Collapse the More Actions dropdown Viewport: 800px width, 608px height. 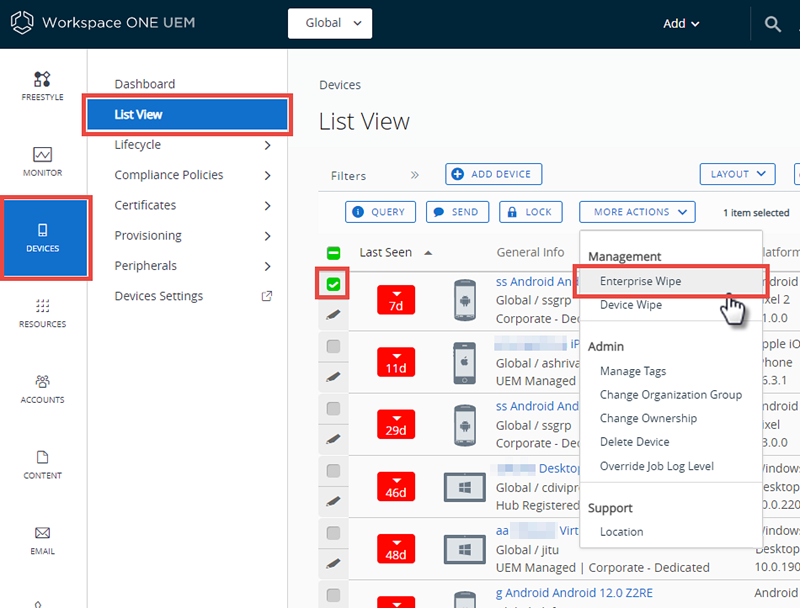click(x=637, y=212)
